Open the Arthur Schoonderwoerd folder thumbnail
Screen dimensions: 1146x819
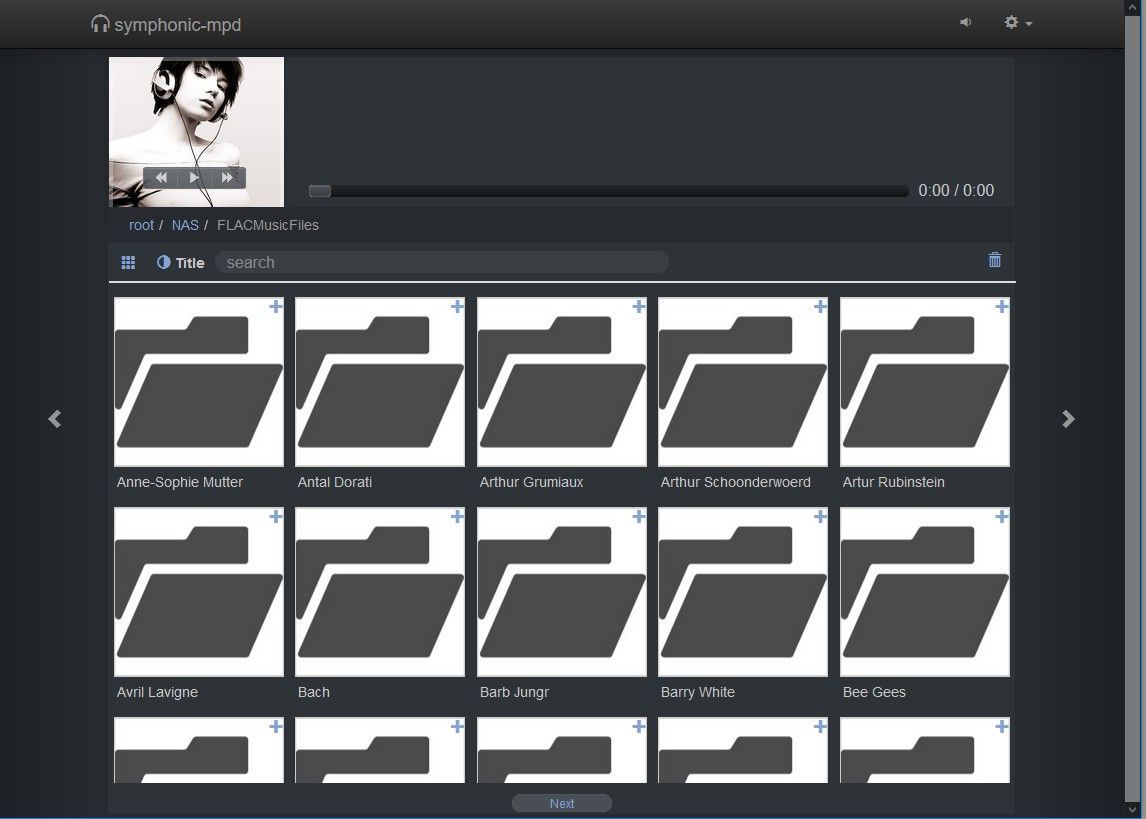pos(743,382)
